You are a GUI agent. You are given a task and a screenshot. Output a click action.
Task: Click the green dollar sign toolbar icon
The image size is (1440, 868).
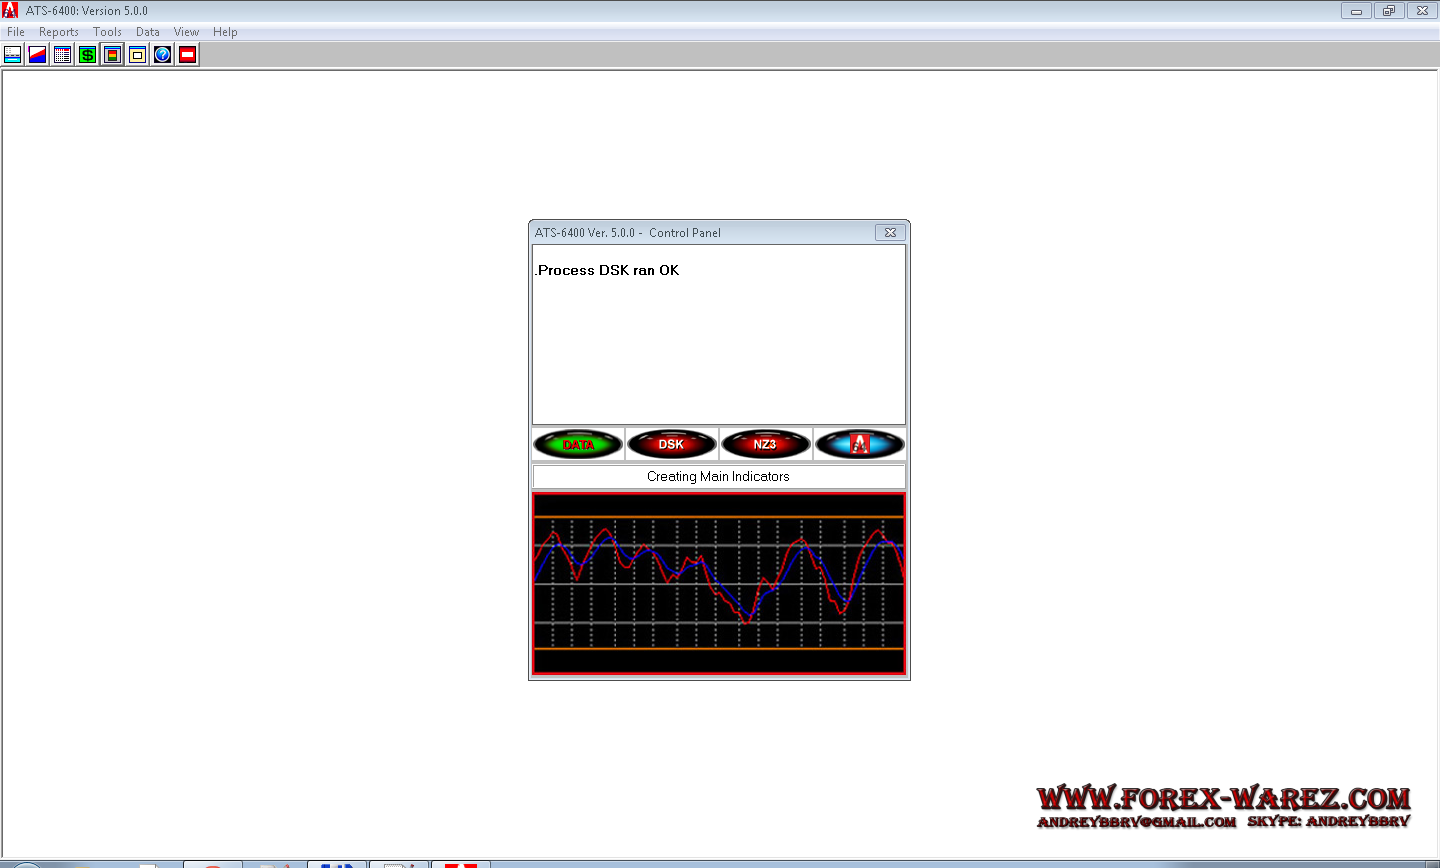tap(88, 55)
